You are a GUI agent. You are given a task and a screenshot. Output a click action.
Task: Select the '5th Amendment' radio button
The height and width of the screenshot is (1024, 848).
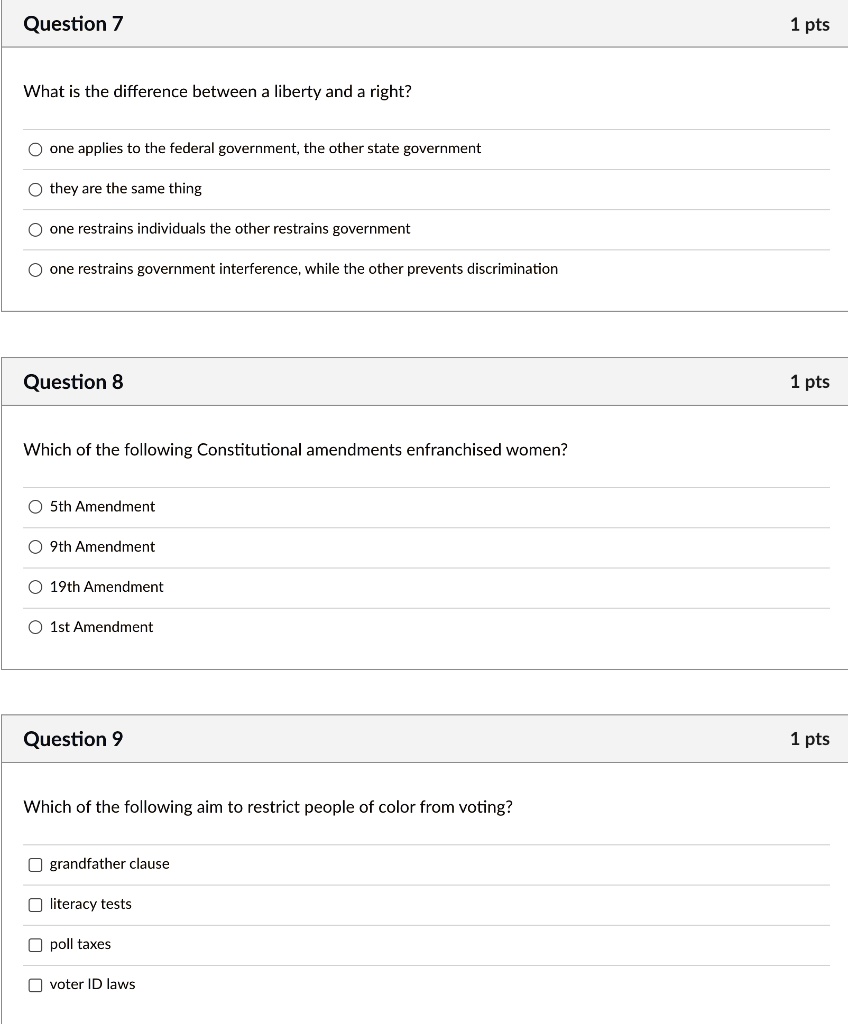[x=35, y=507]
